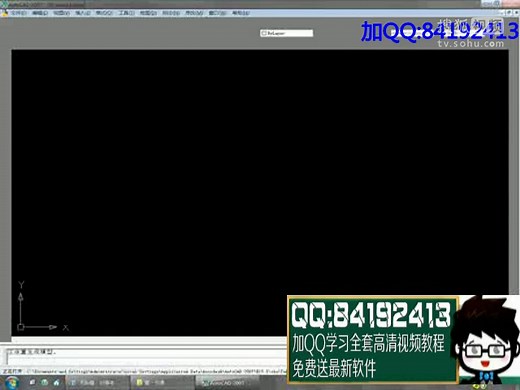Open the 修改(M) Modify menu
This screenshot has height=390, width=520.
click(x=194, y=13)
